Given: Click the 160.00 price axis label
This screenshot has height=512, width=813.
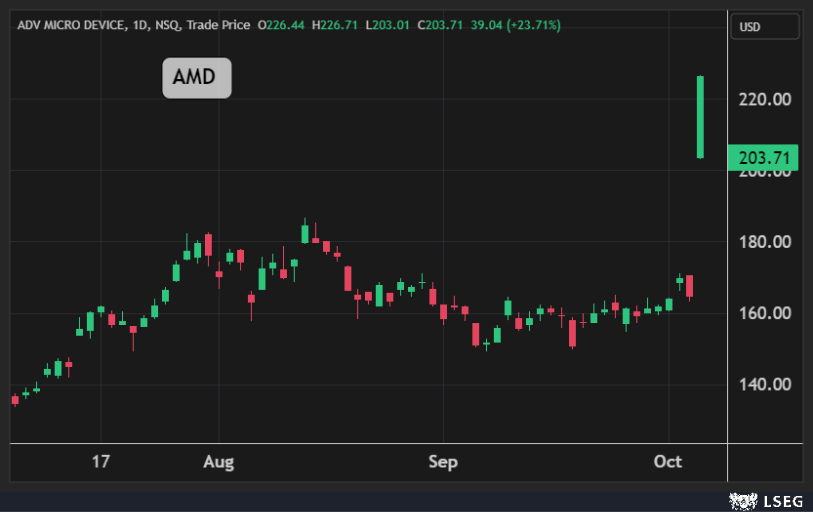Looking at the screenshot, I should pyautogui.click(x=764, y=313).
